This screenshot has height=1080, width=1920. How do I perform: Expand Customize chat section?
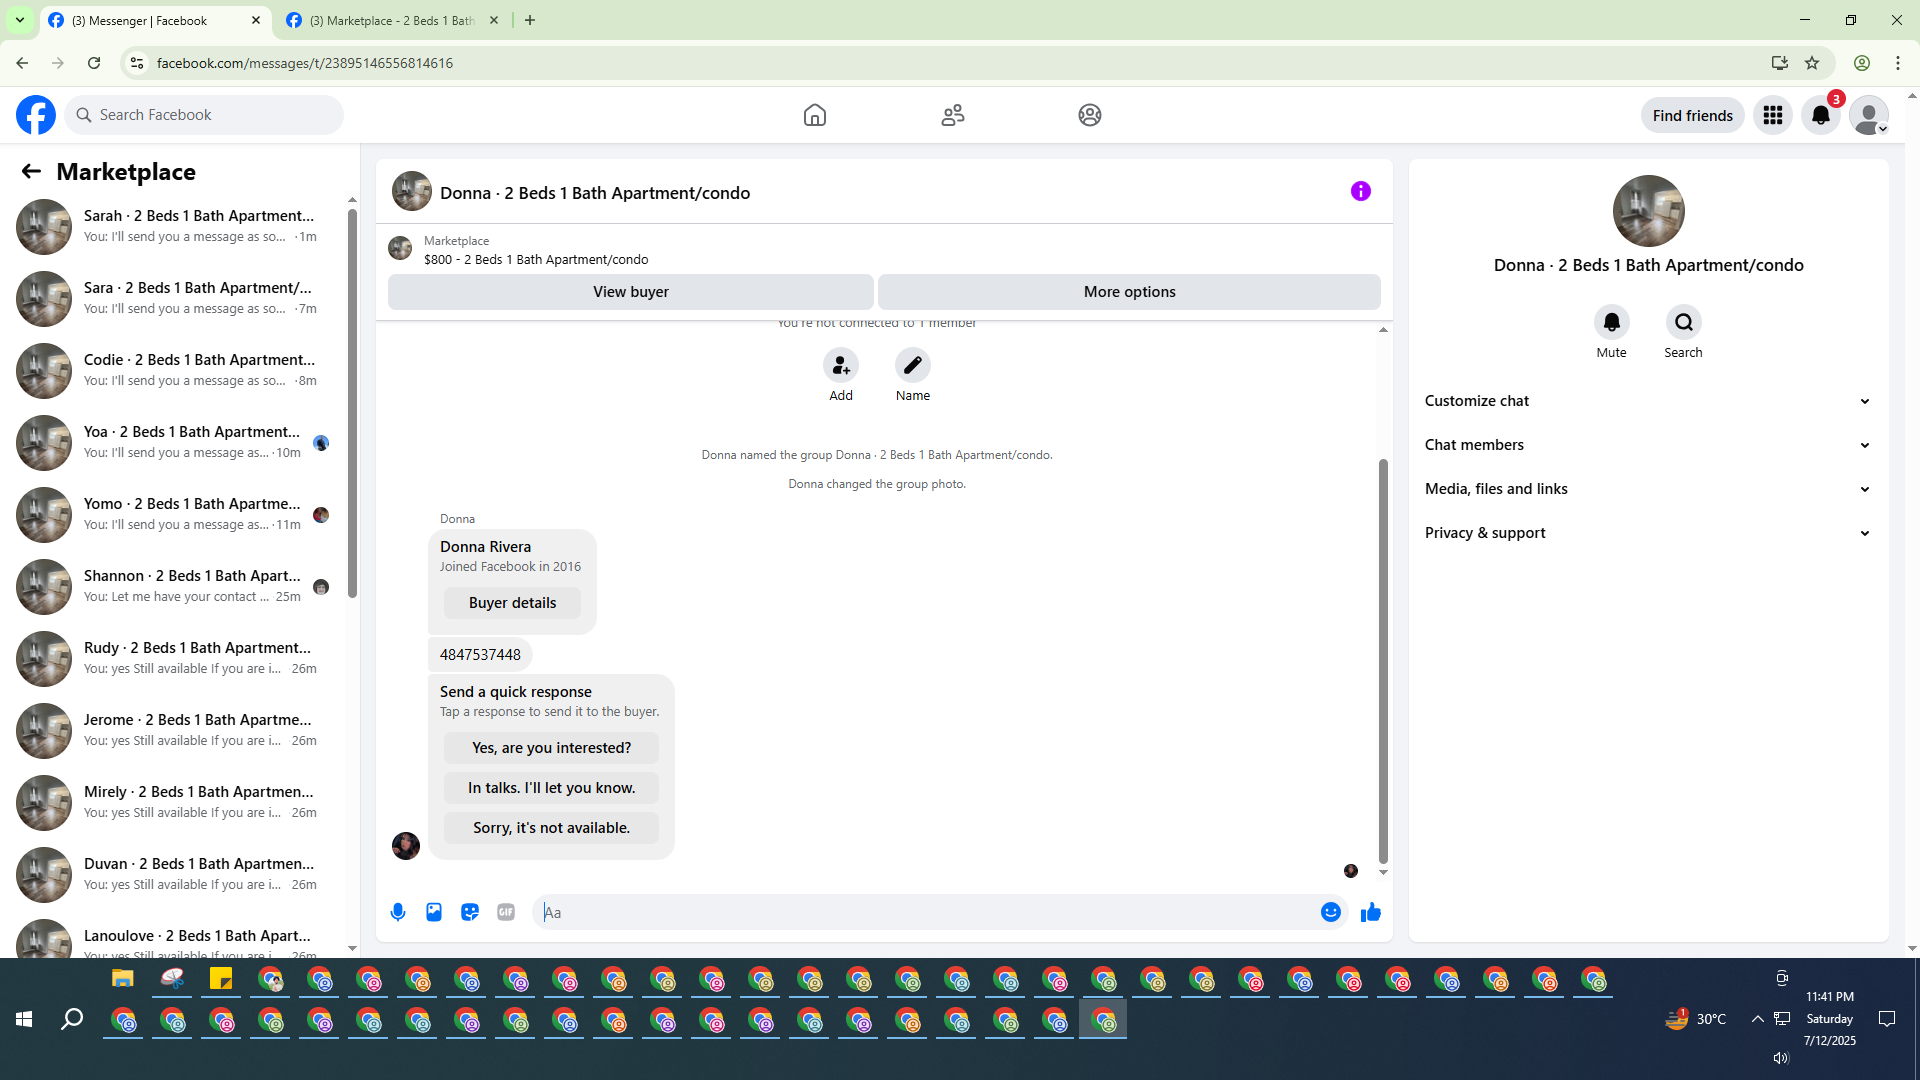click(1647, 401)
